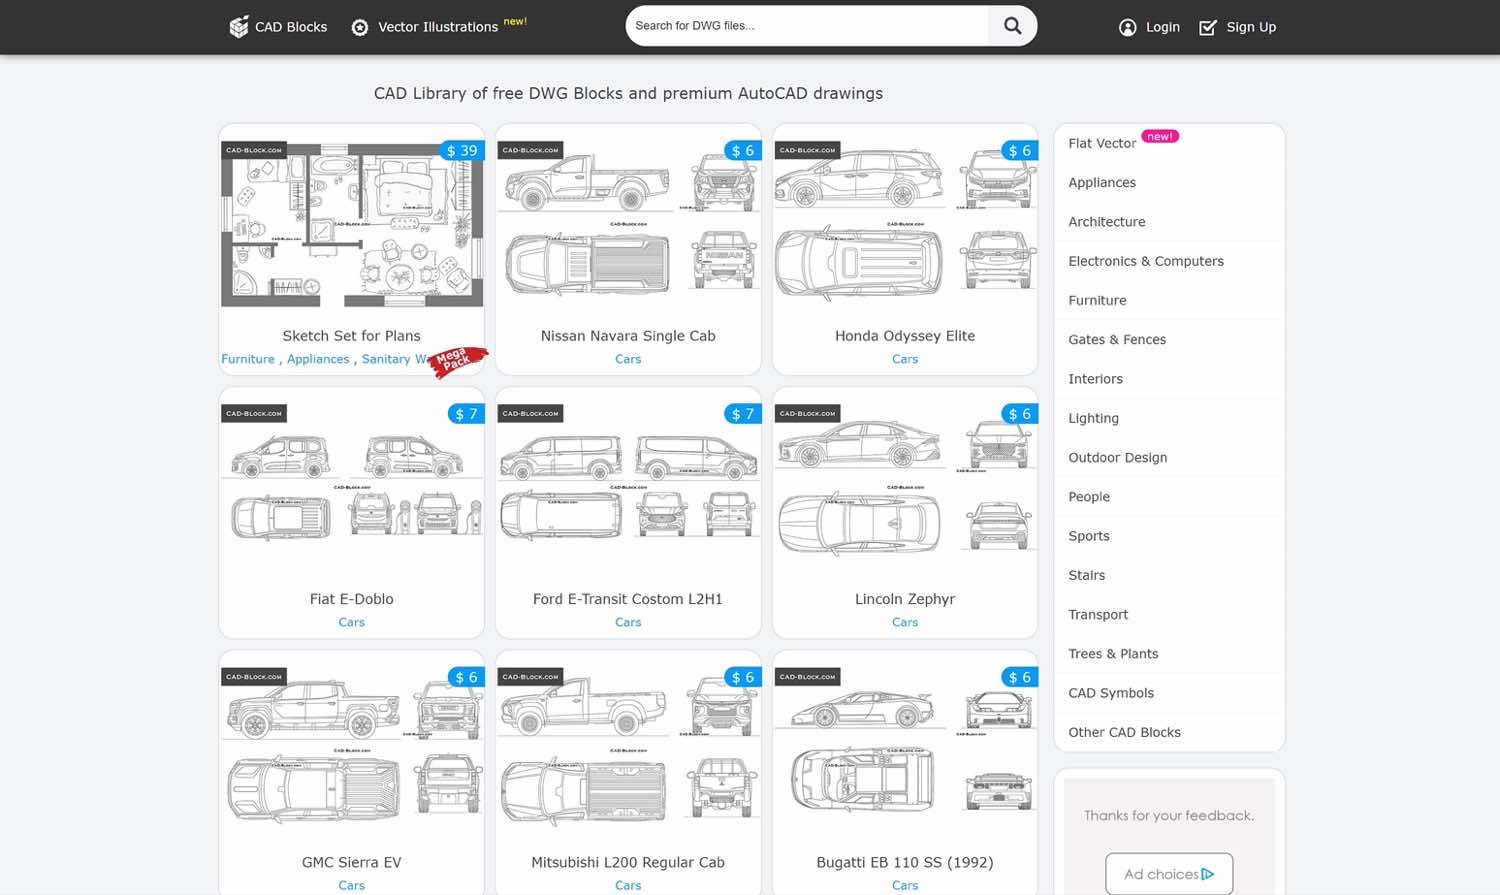This screenshot has height=895, width=1500.
Task: Click the magnifying glass search button
Action: click(1012, 26)
